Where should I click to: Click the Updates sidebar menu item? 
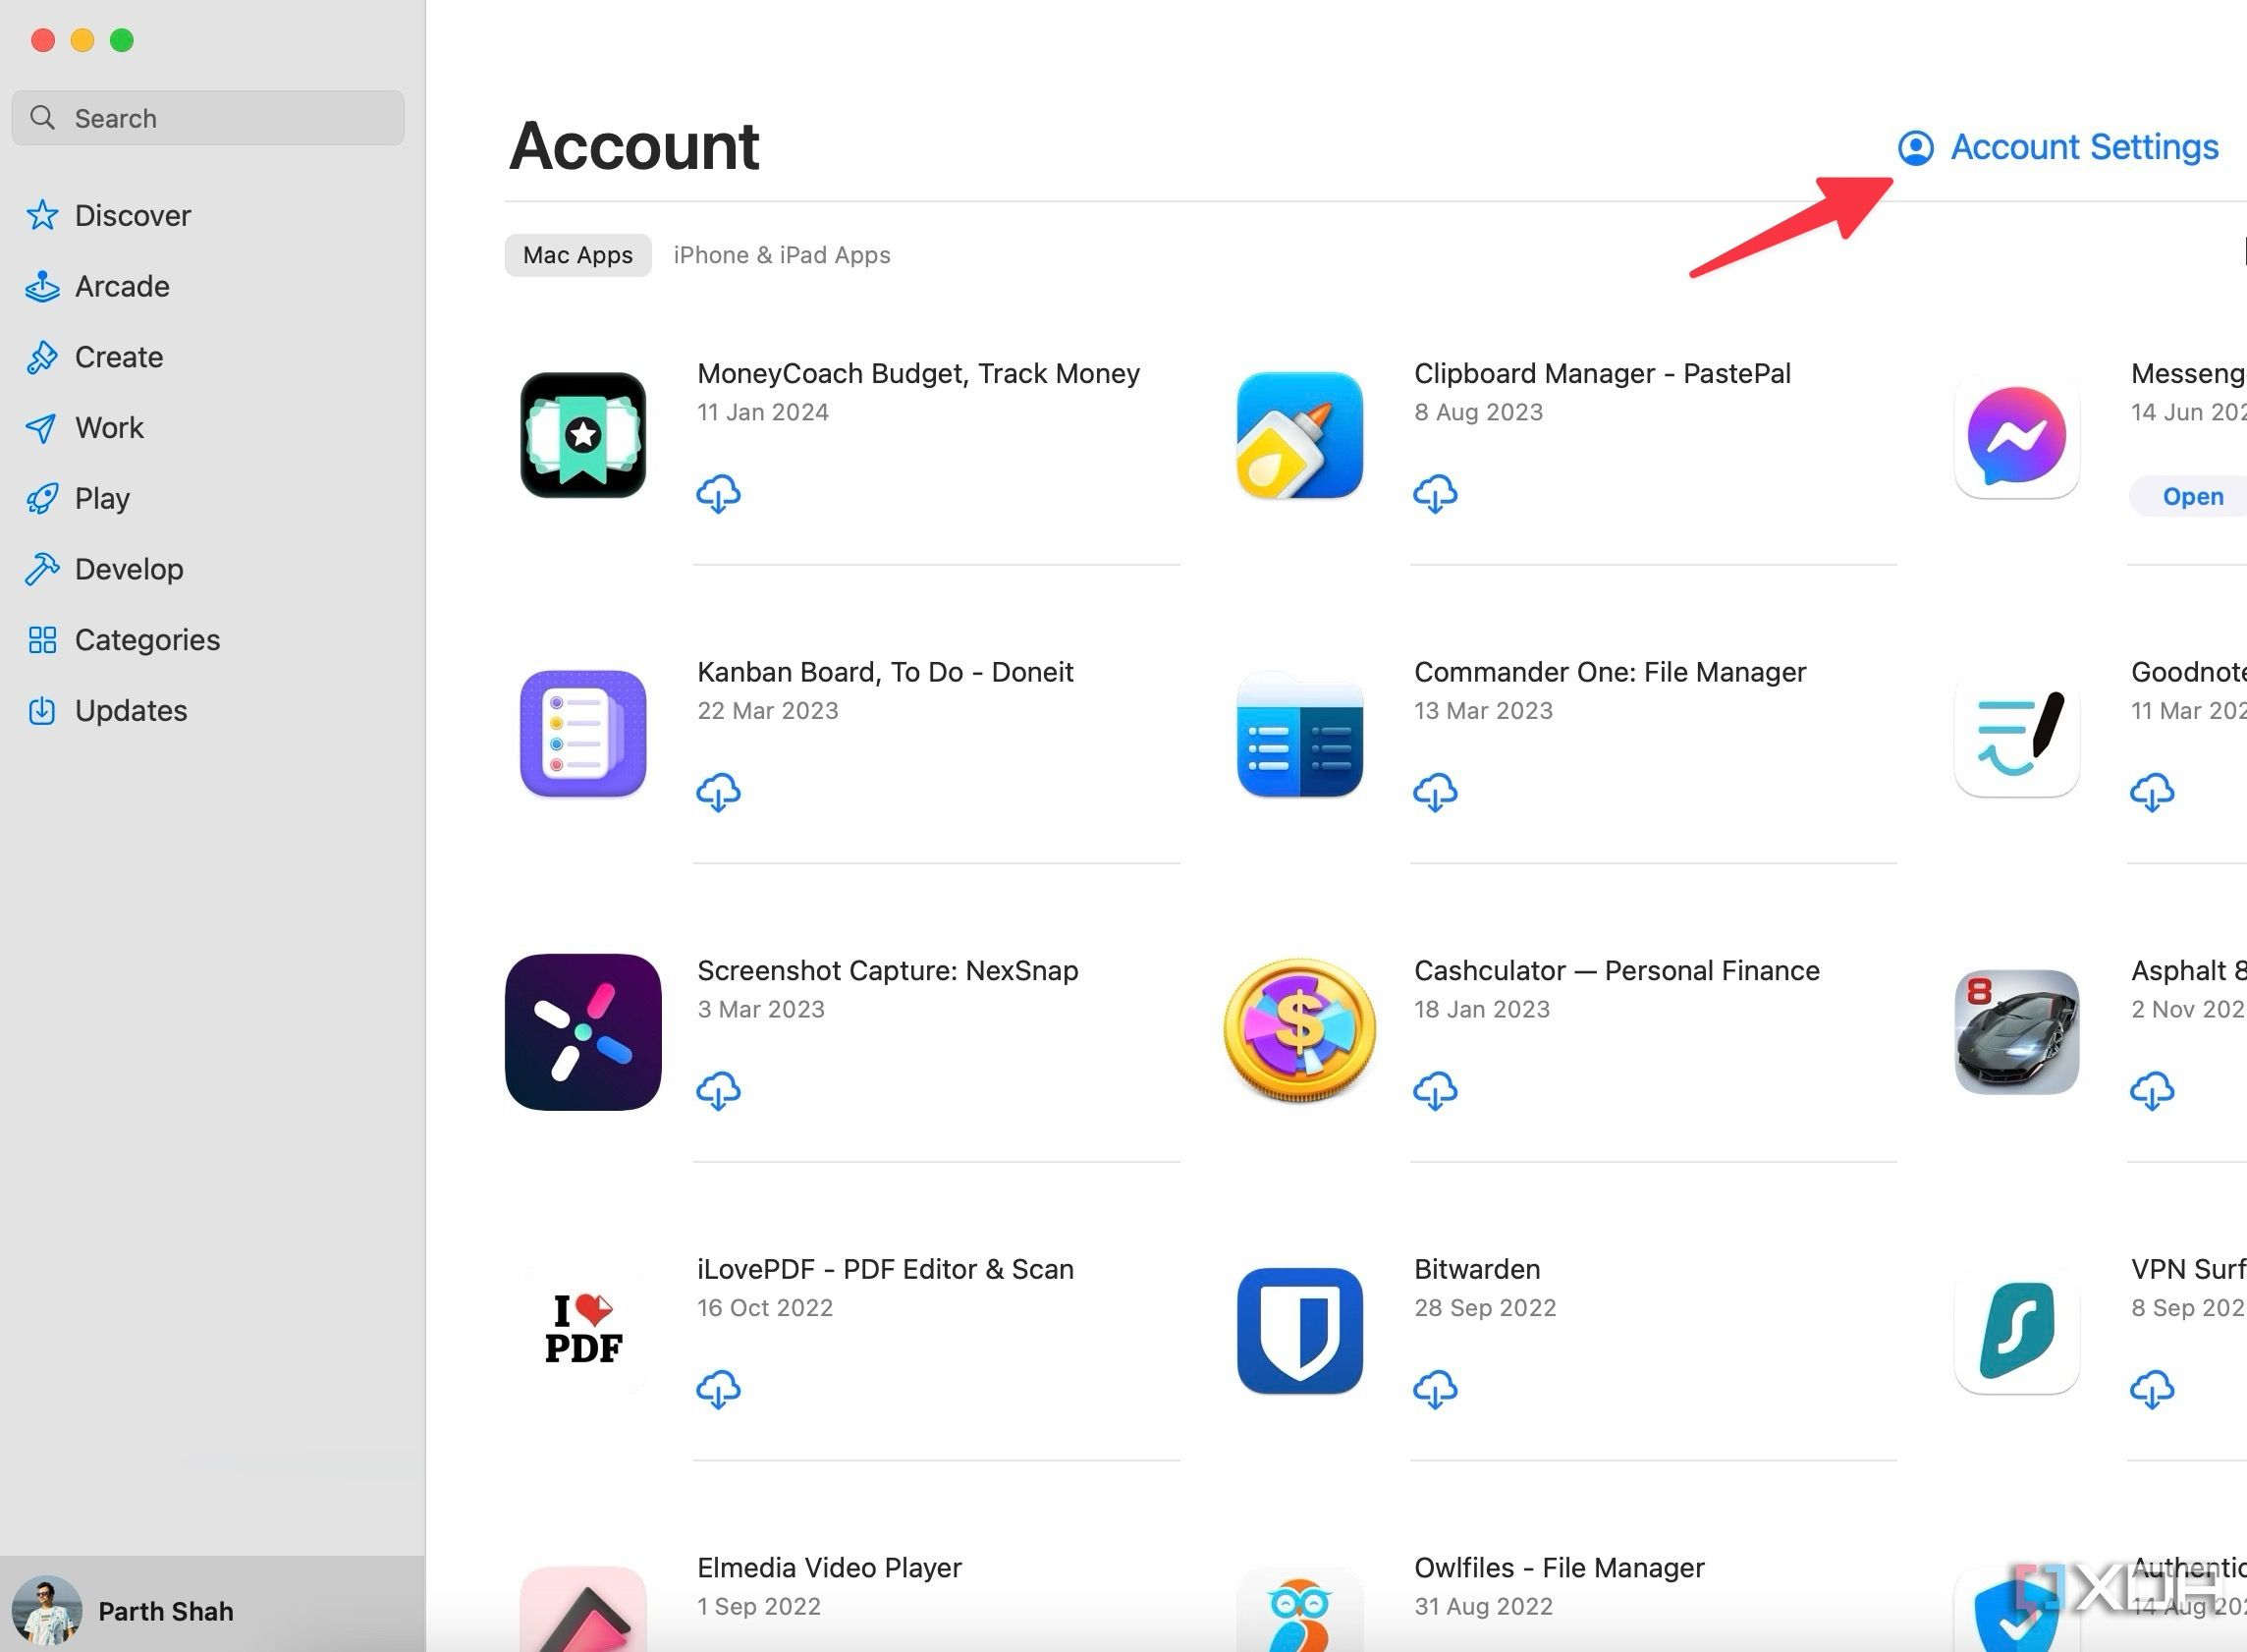[x=131, y=710]
